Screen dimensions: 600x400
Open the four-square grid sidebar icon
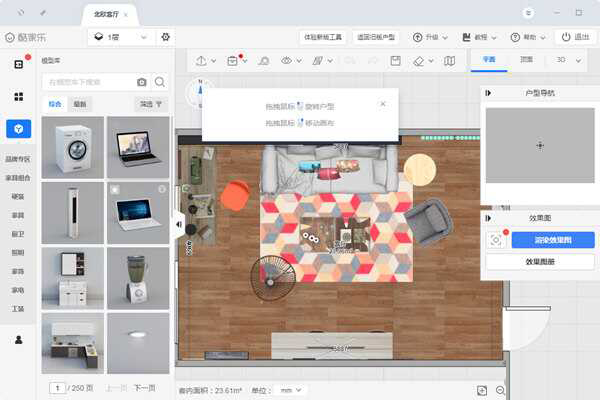coord(18,97)
